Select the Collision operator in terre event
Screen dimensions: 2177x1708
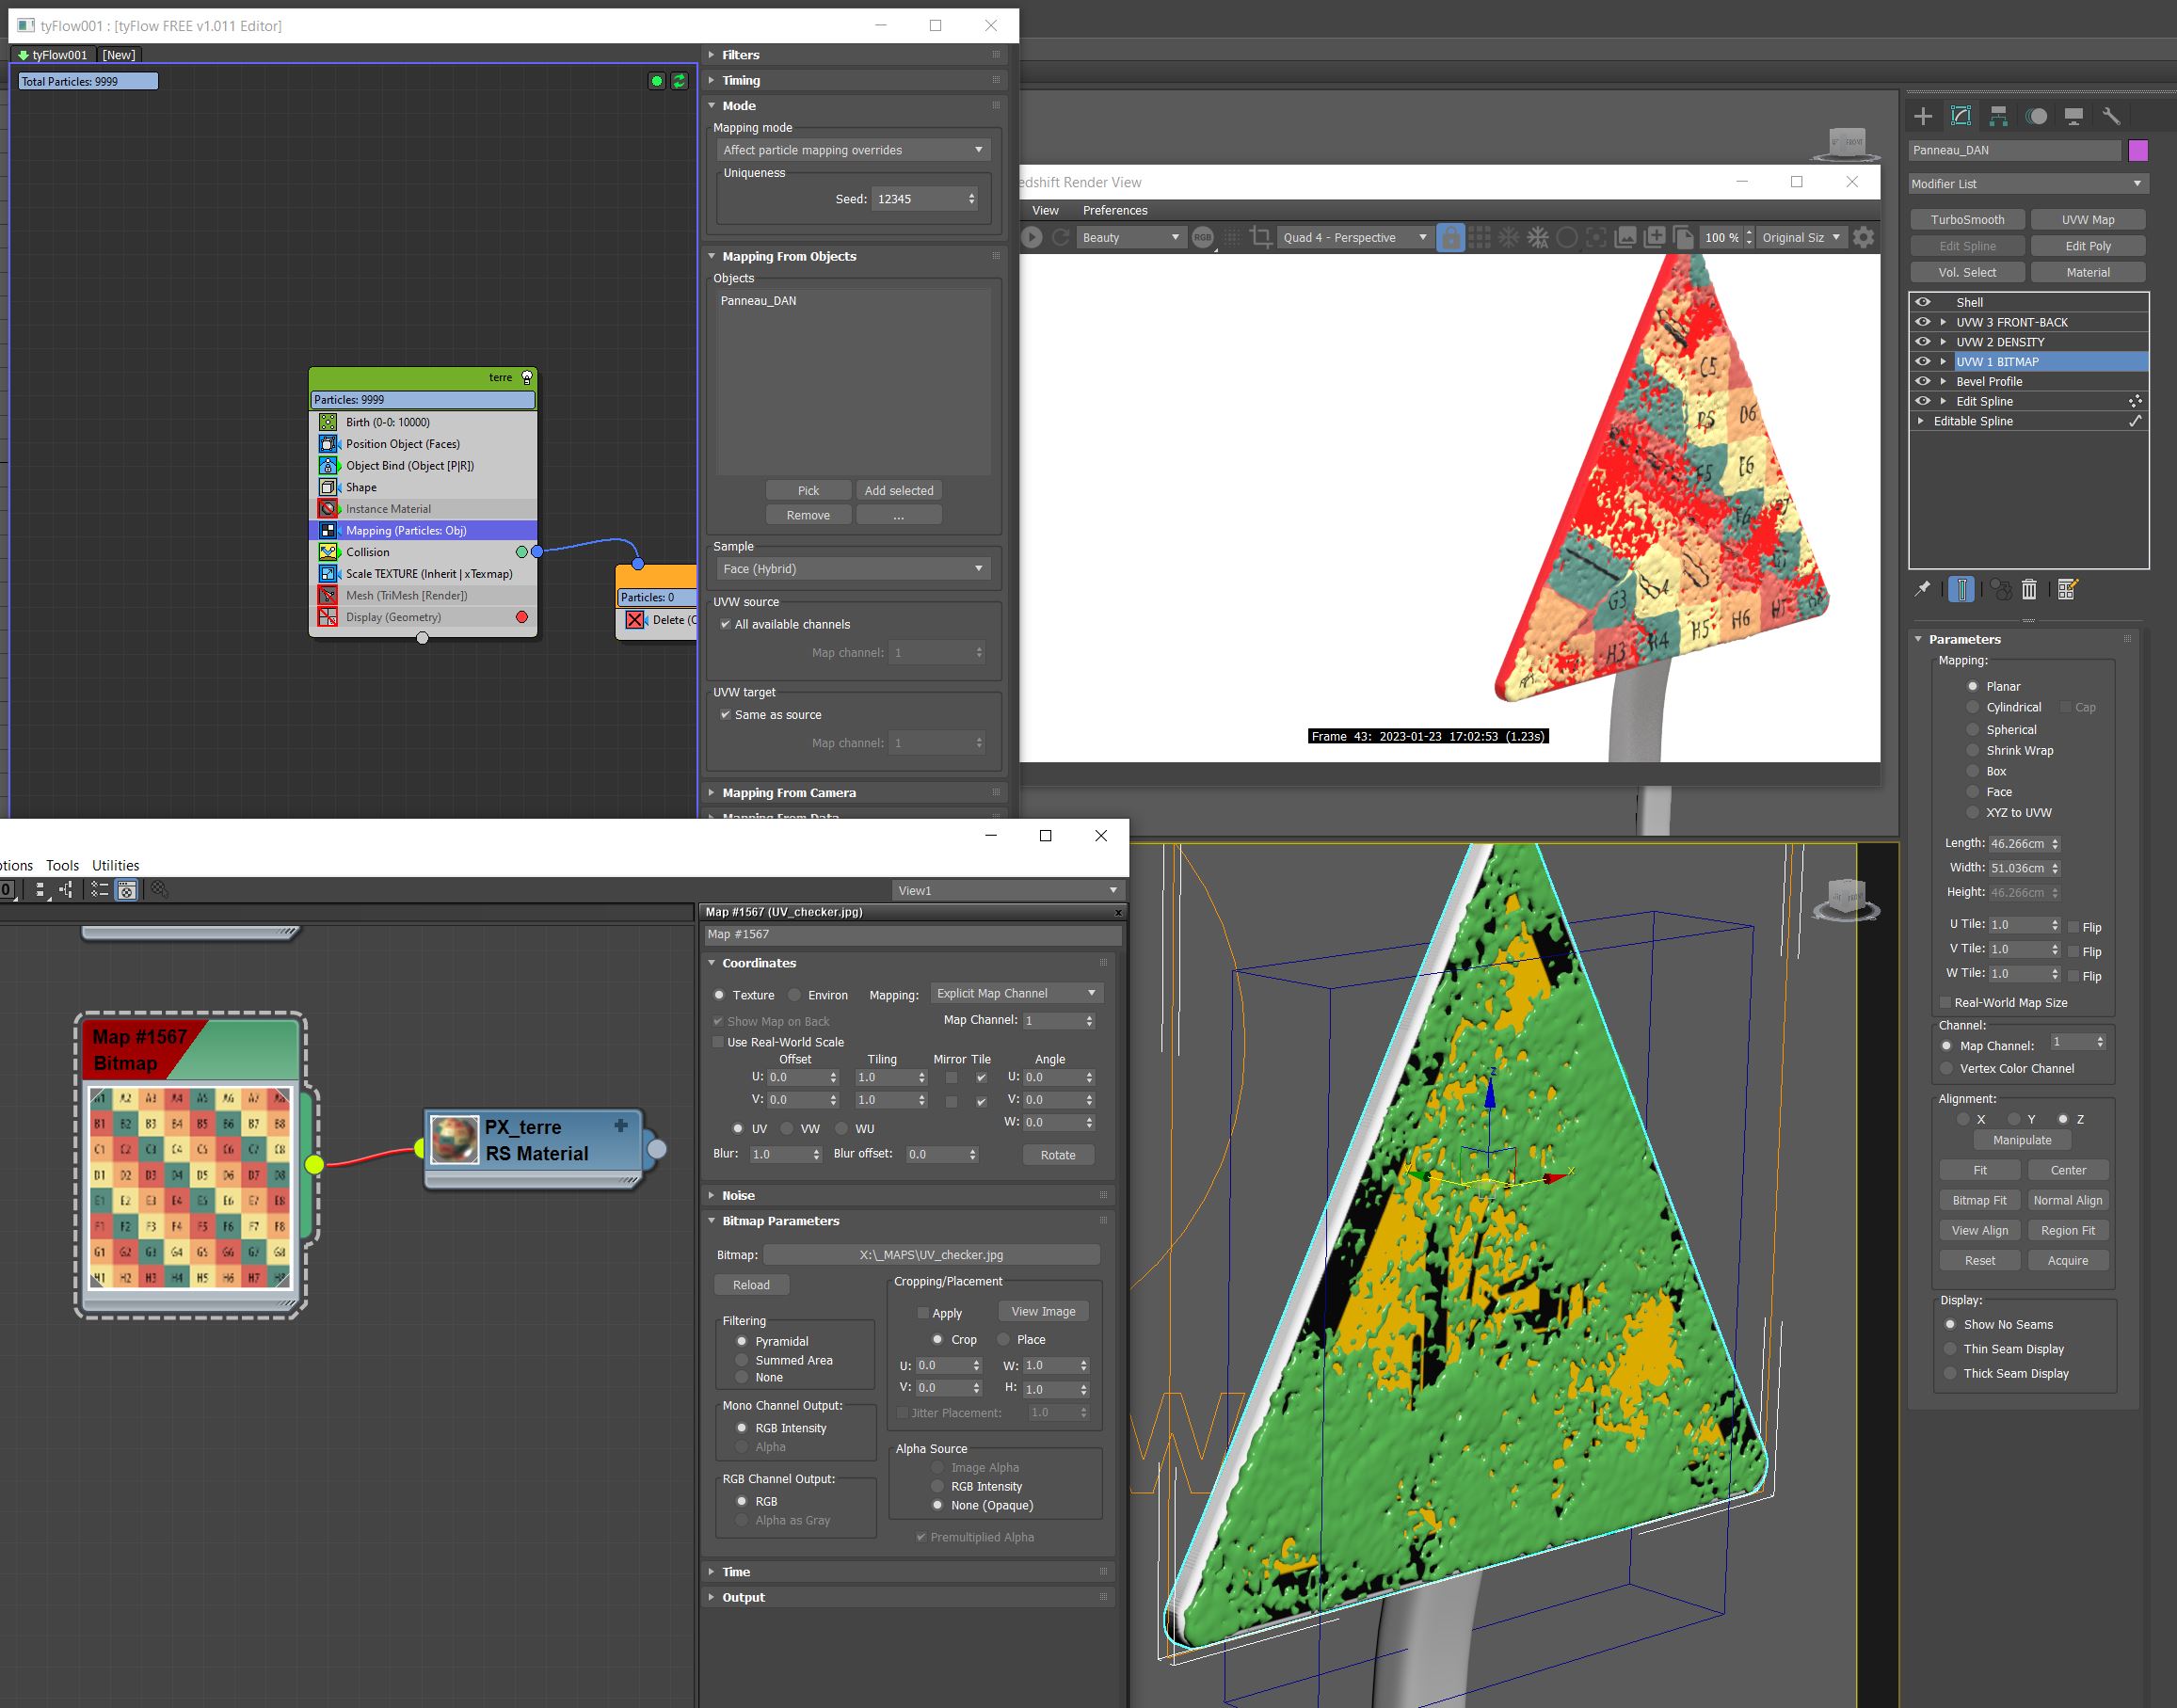click(x=368, y=552)
